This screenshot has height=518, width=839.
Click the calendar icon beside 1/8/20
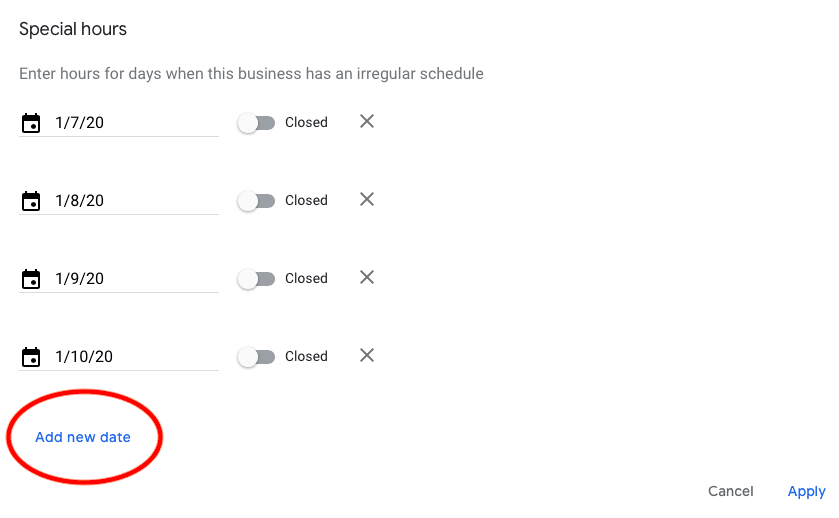[31, 201]
